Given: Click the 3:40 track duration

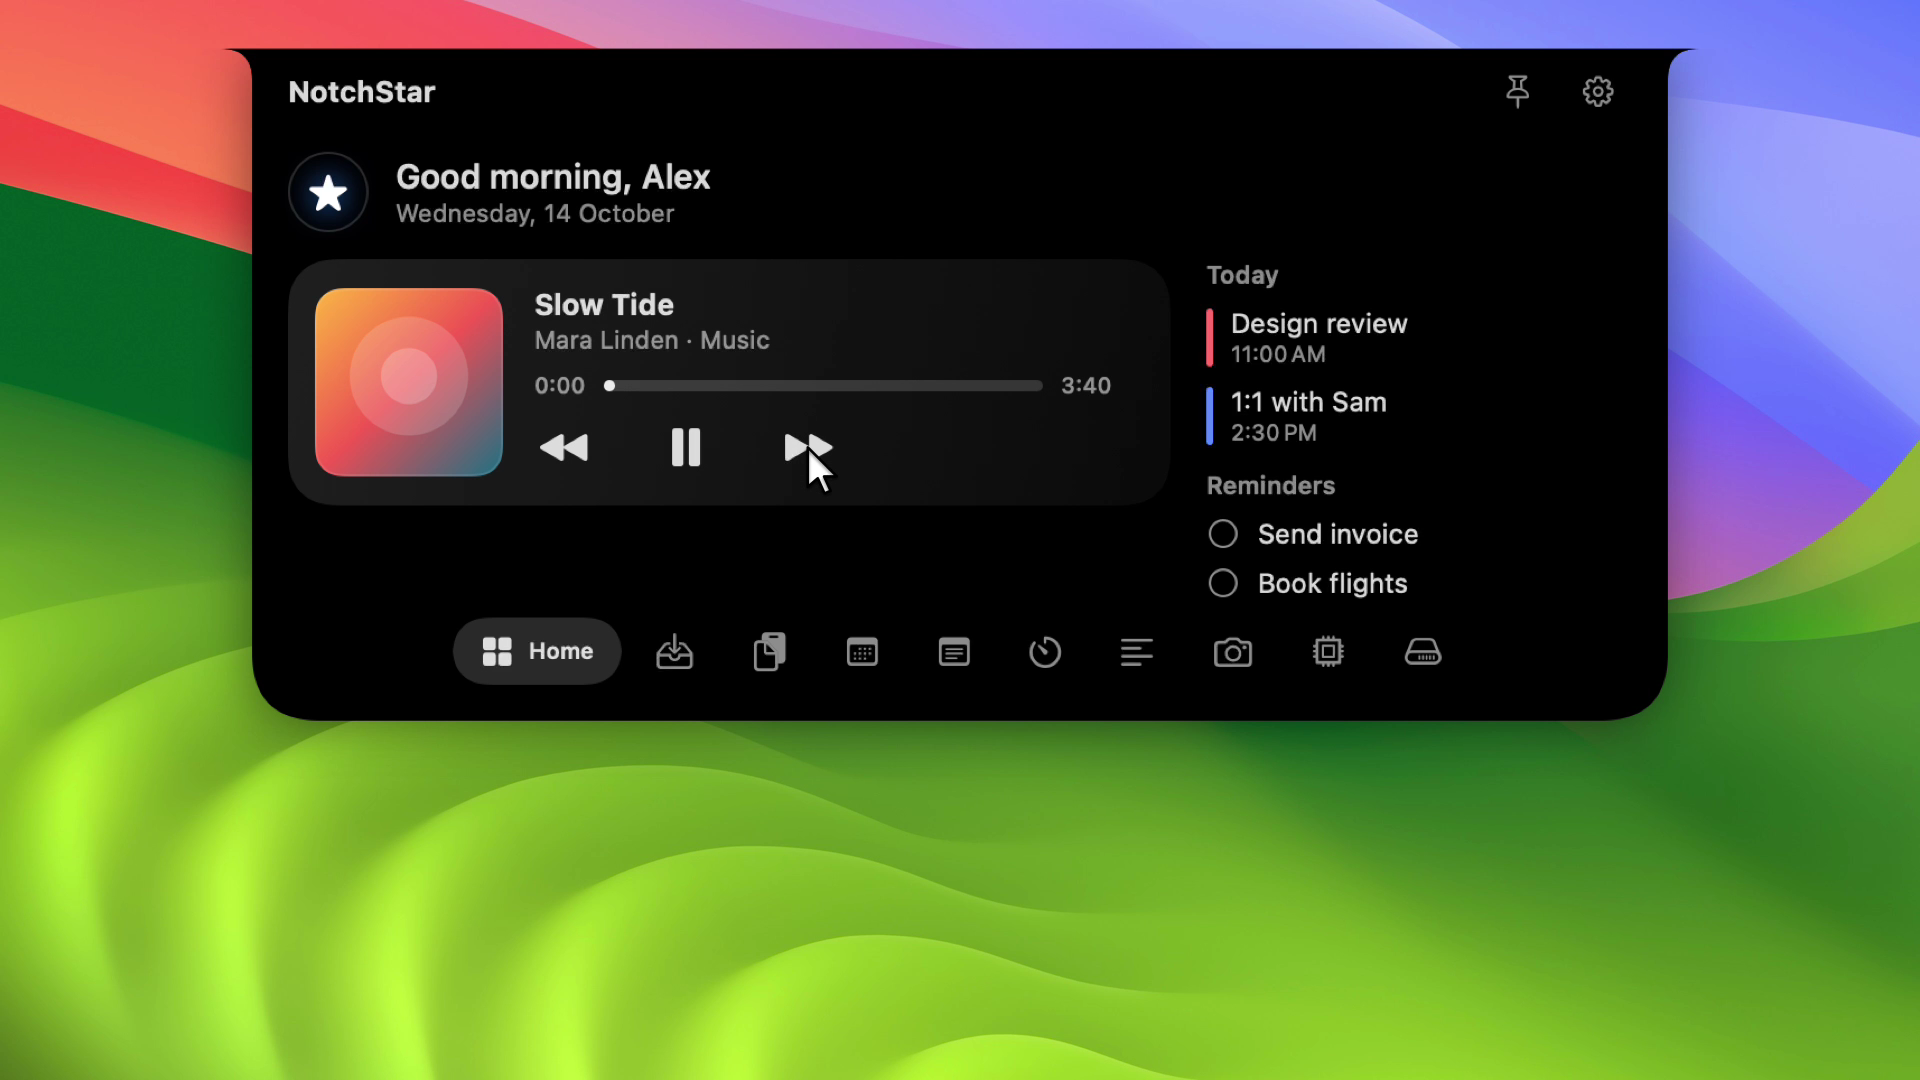Looking at the screenshot, I should click(x=1086, y=386).
